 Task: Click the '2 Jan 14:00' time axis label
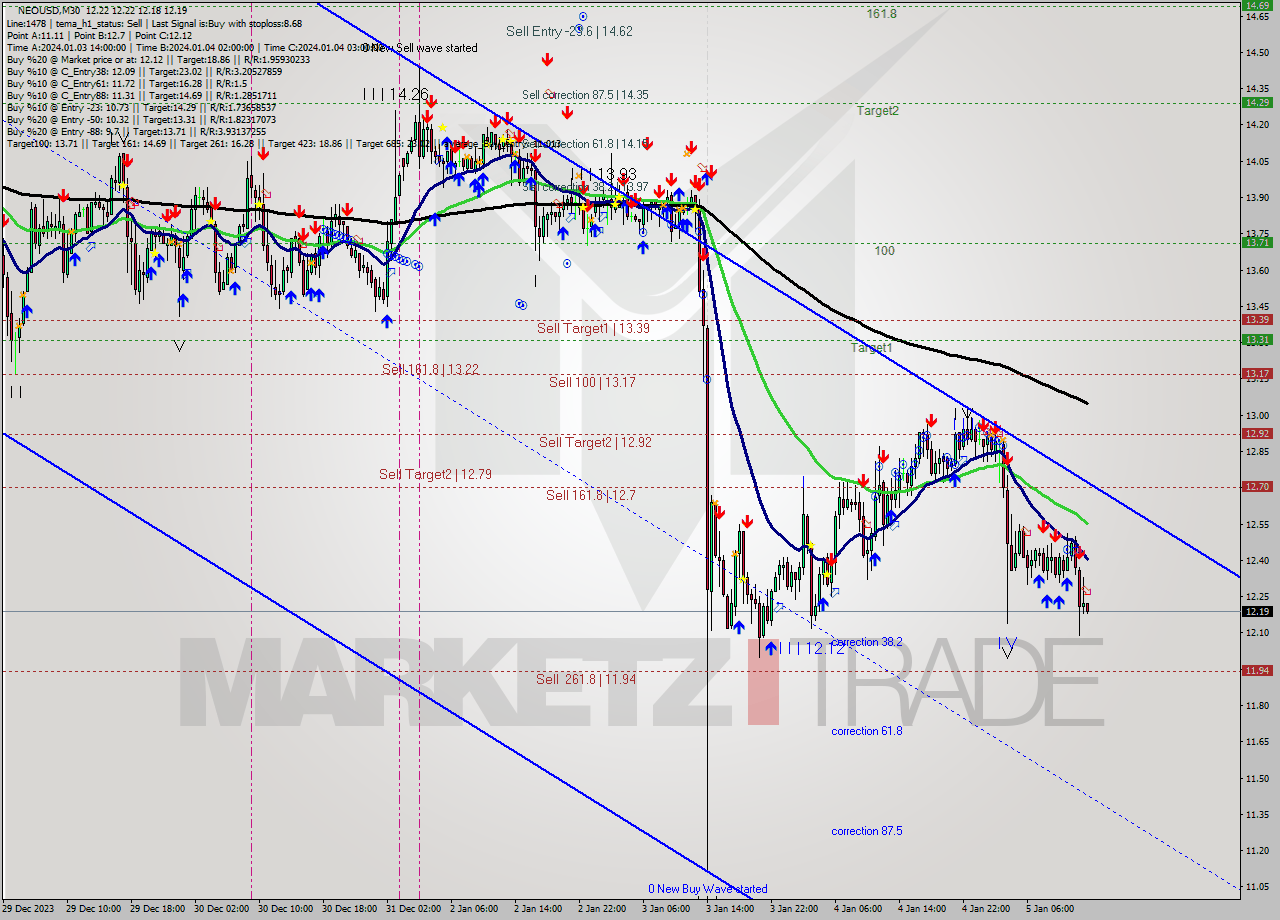pos(537,909)
